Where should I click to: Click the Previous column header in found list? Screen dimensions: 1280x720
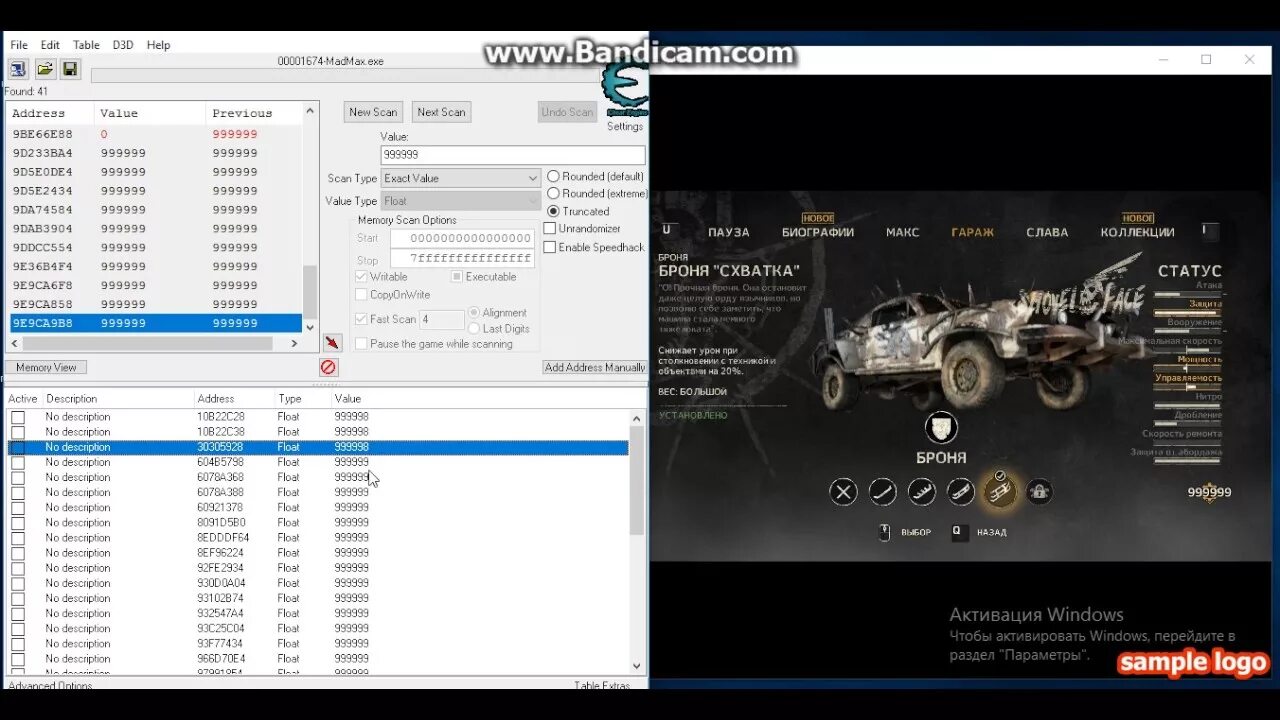[242, 113]
